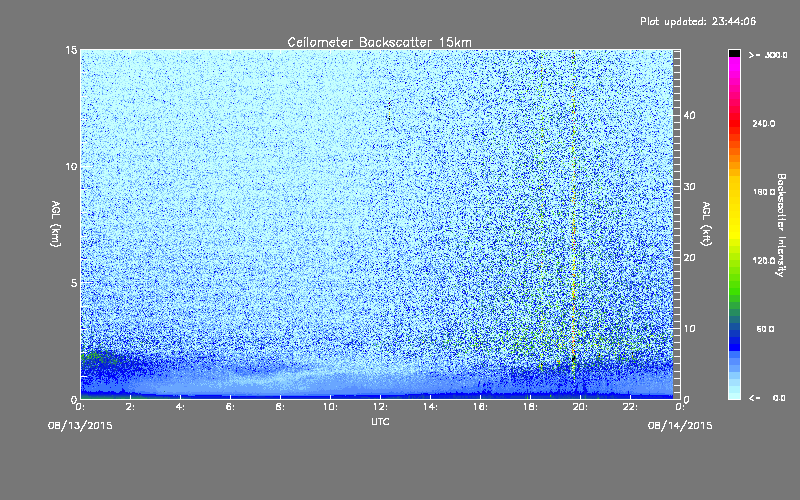This screenshot has height=500, width=800.
Task: Click the red band of the colorbar
Action: pos(734,125)
